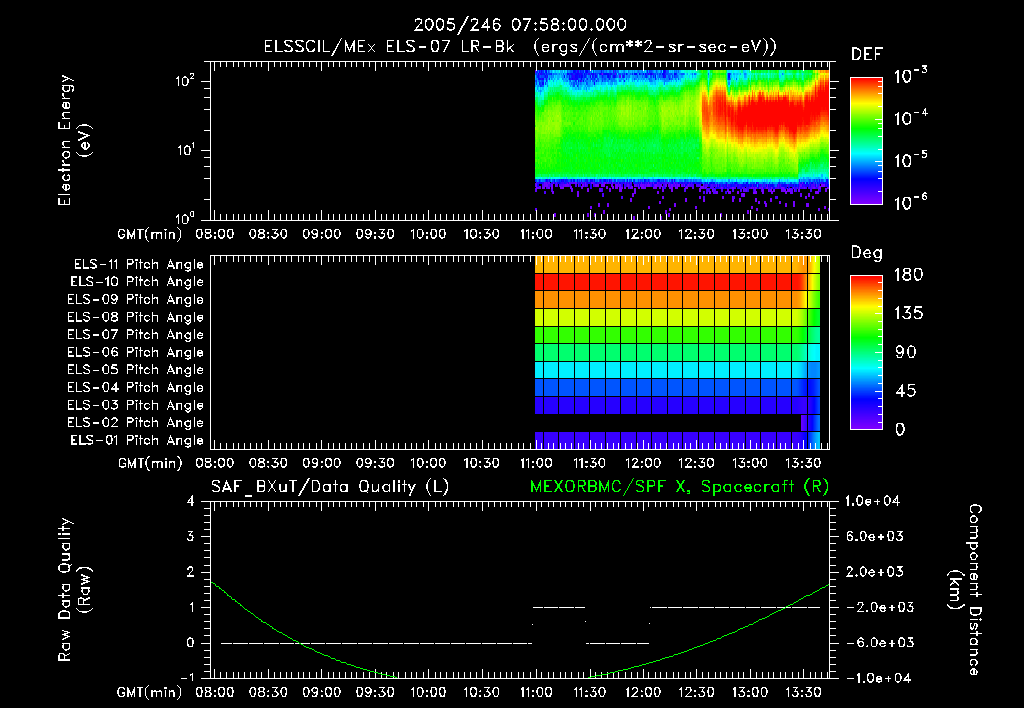Screen dimensions: 1024x708
Task: Click the 180 tick on the Deg colorbar
Action: click(x=908, y=275)
